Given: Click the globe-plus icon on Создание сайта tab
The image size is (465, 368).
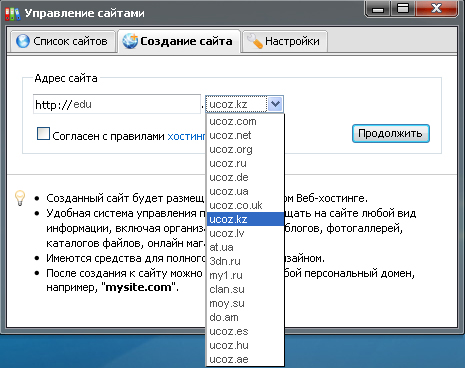Looking at the screenshot, I should [130, 41].
